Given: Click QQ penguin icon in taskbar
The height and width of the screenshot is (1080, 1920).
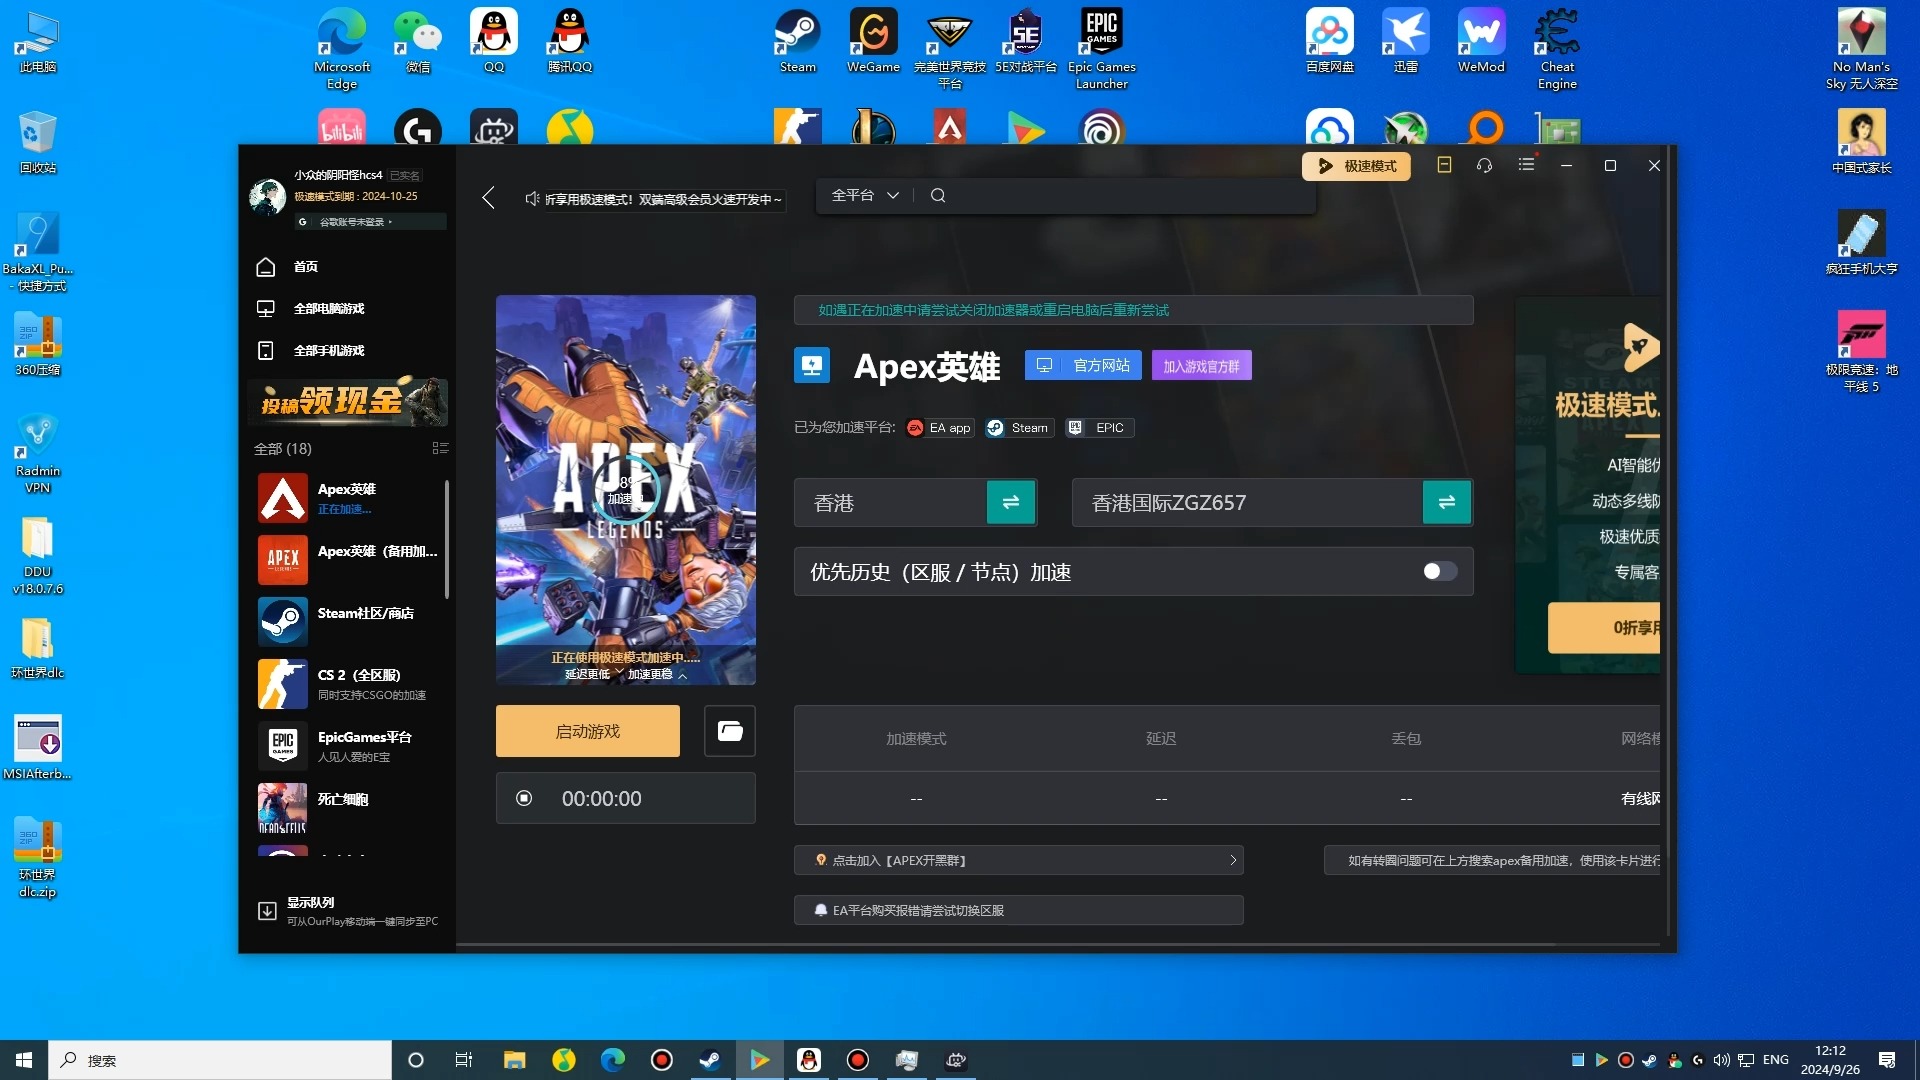Looking at the screenshot, I should (x=809, y=1060).
